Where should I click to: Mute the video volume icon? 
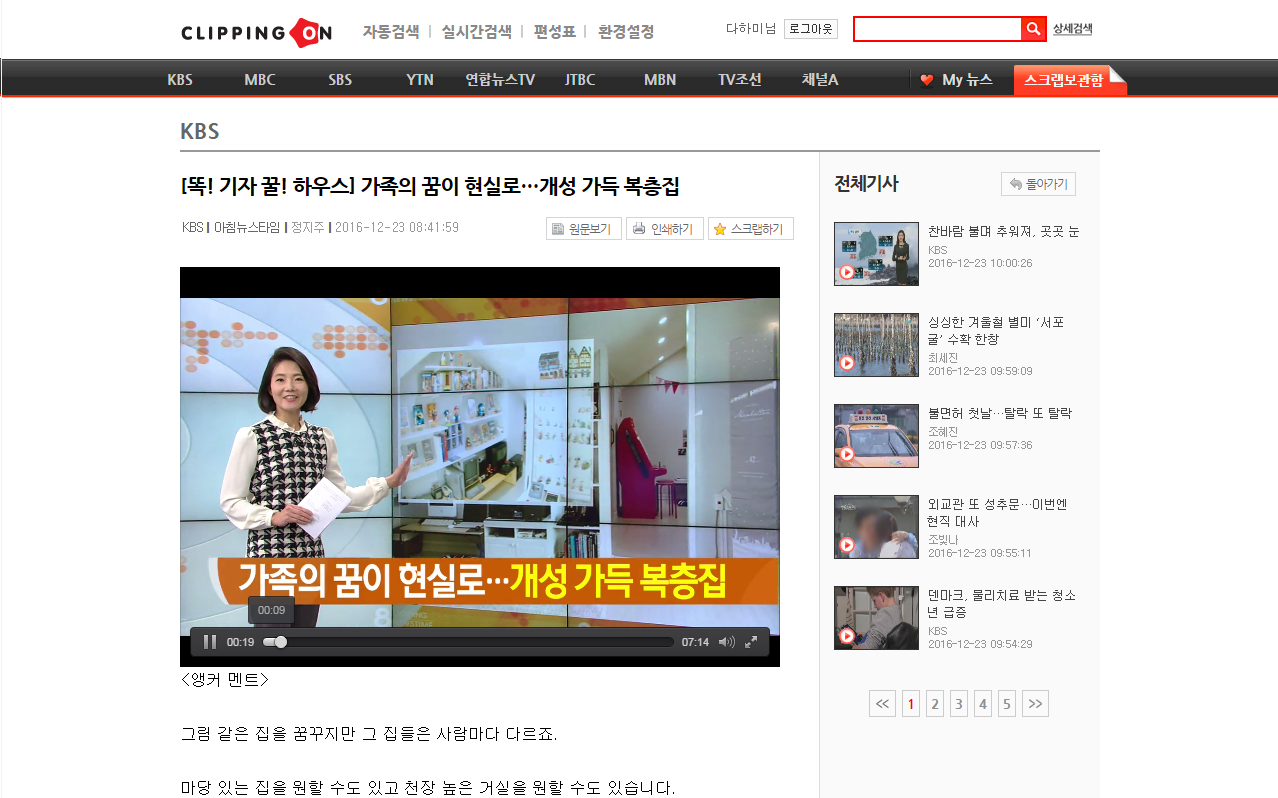pos(726,642)
